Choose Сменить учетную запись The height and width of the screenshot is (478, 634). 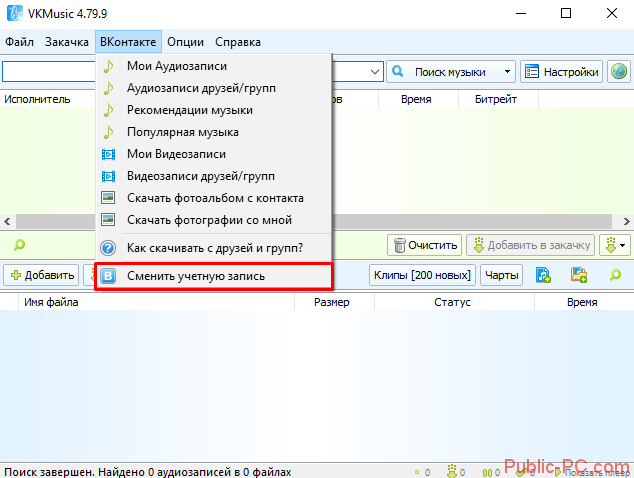coord(213,276)
